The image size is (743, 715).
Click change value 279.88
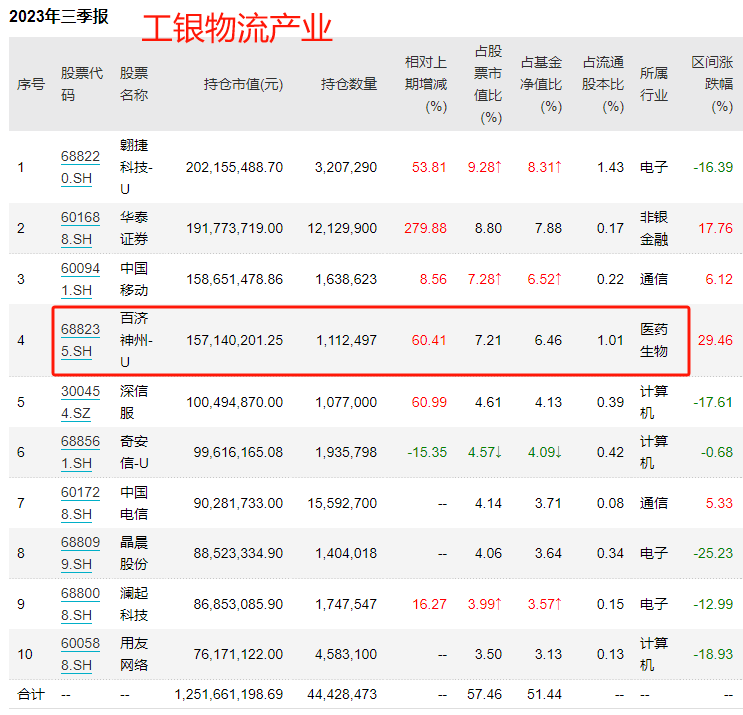425,228
